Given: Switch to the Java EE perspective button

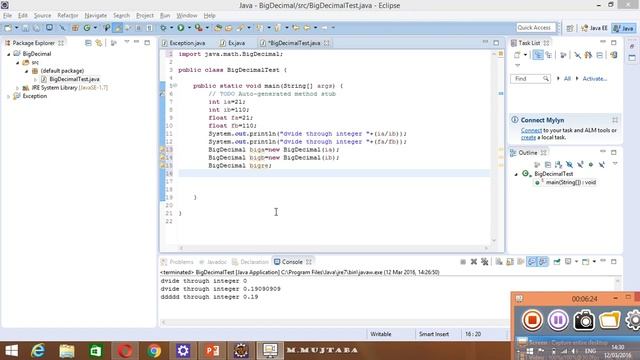Looking at the screenshot, I should [x=594, y=28].
